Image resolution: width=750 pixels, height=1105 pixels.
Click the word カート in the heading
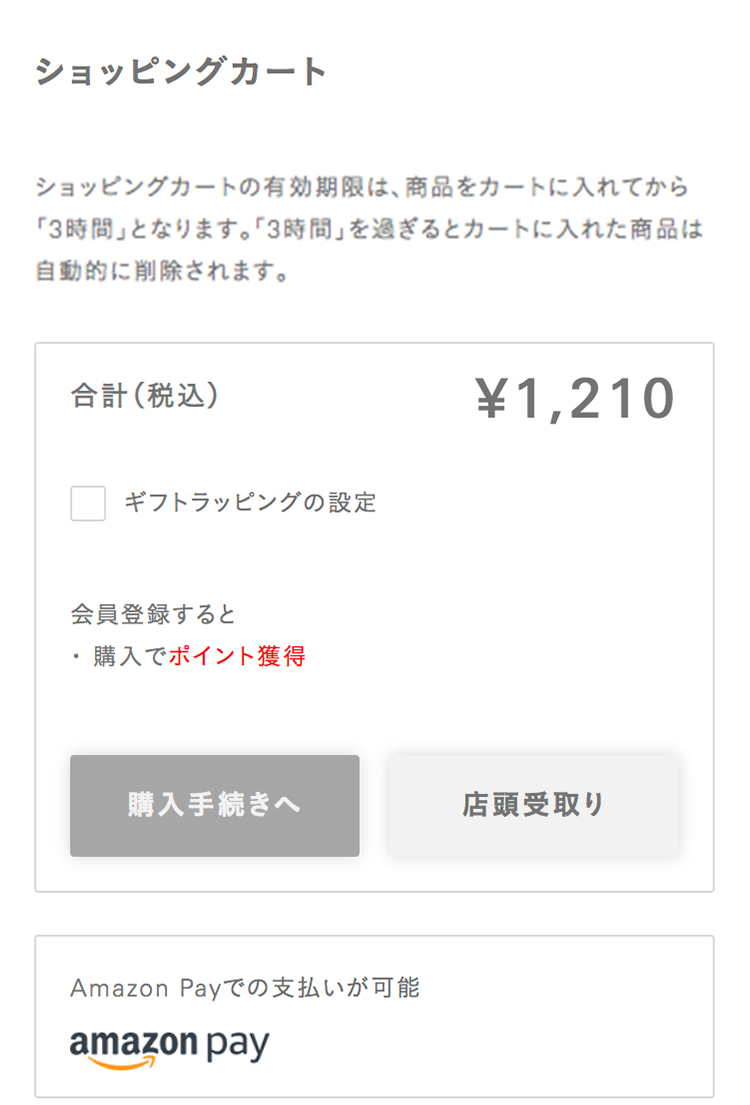pyautogui.click(x=270, y=72)
